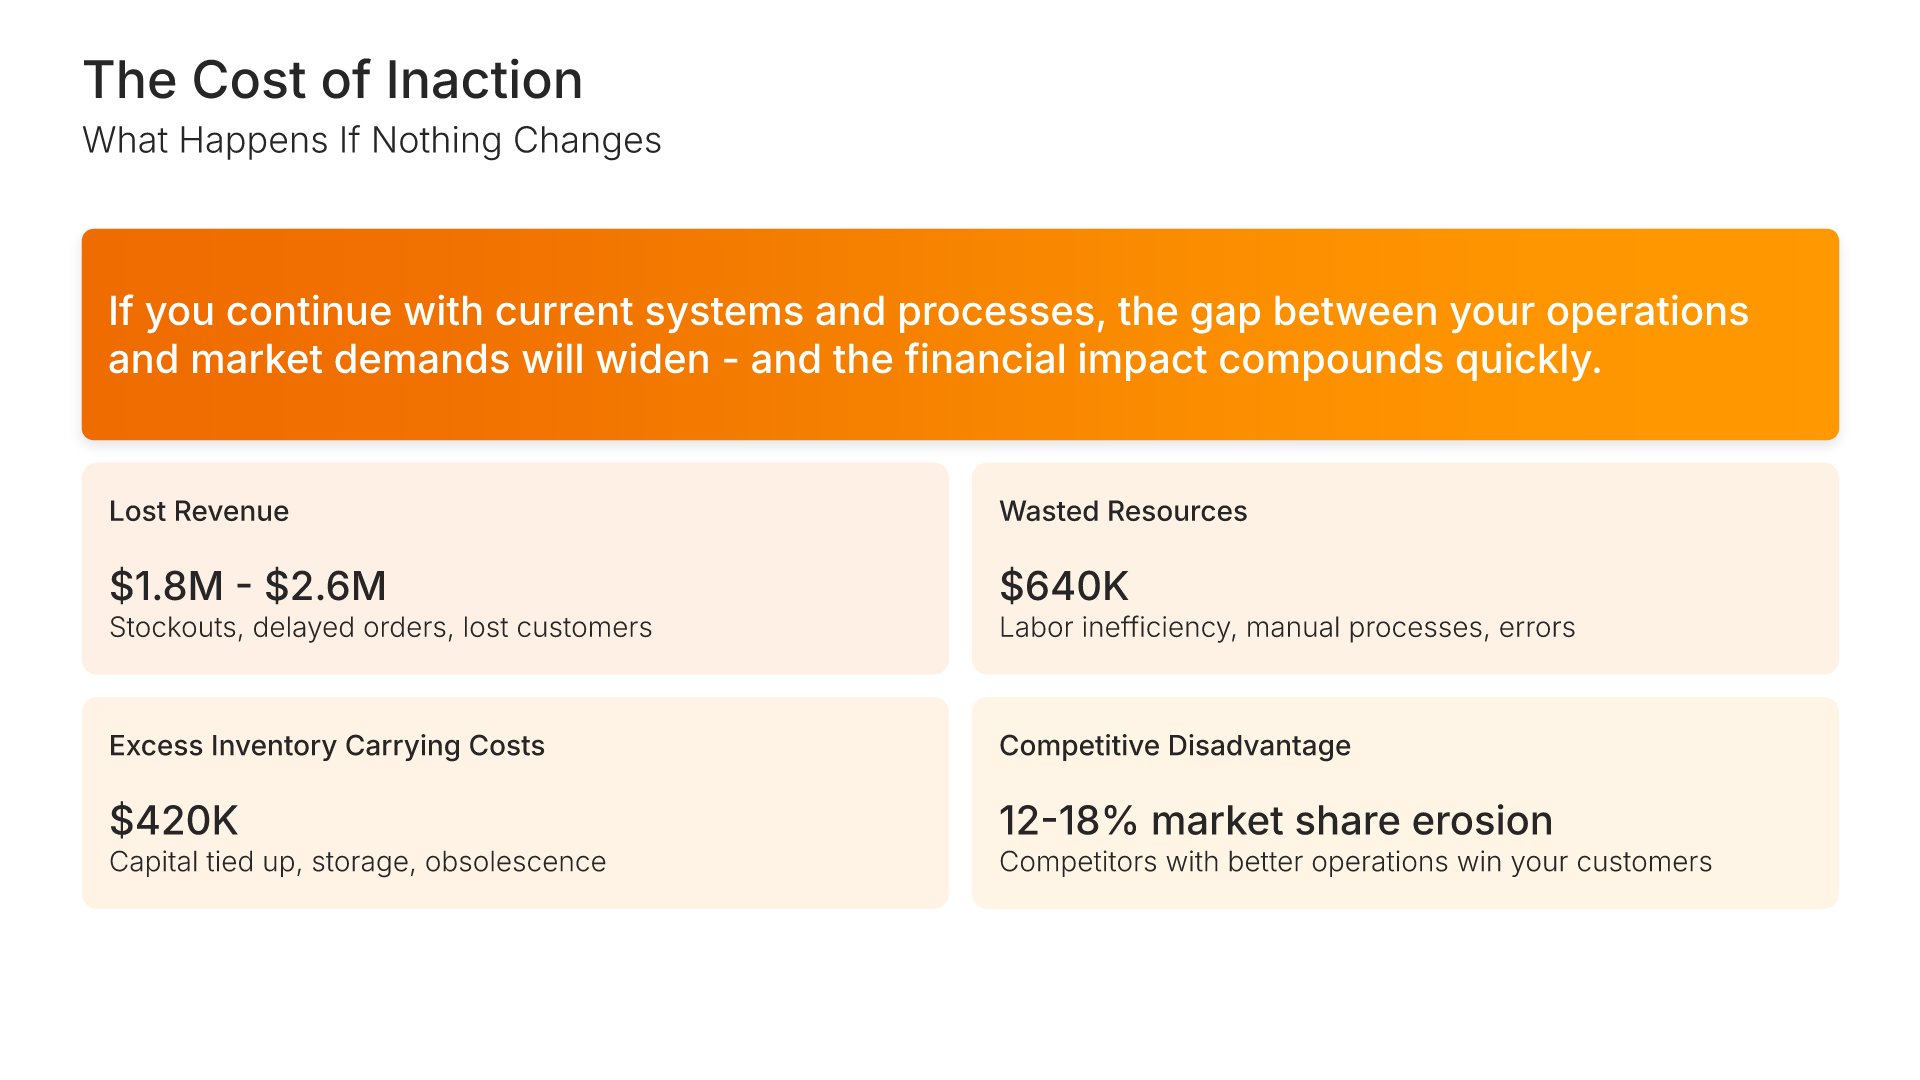Select the "$640K" amount
The height and width of the screenshot is (1080, 1920).
pos(1063,586)
